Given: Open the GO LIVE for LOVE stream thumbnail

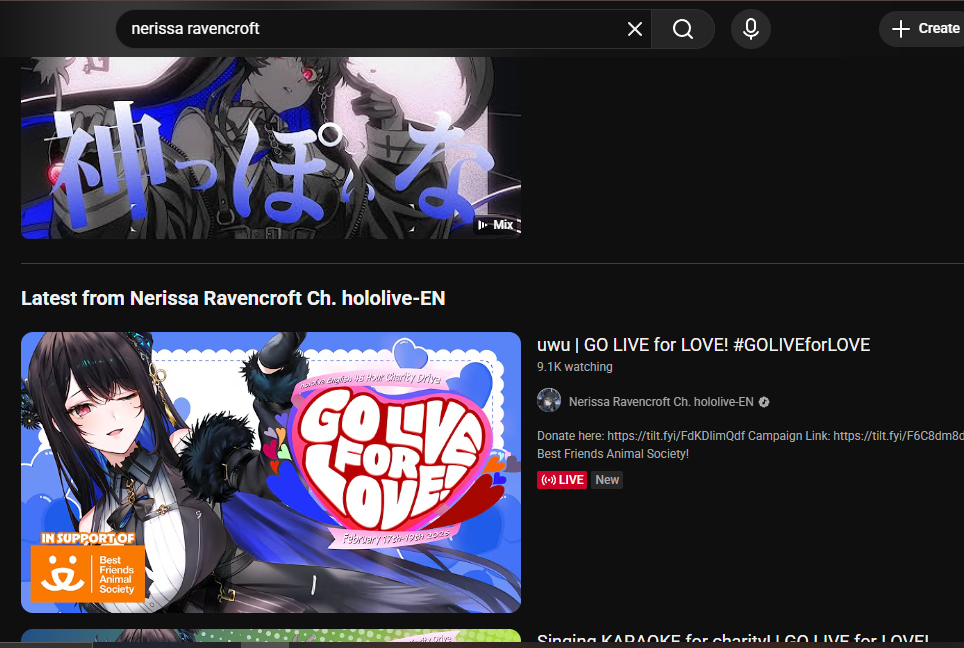Looking at the screenshot, I should pos(271,472).
